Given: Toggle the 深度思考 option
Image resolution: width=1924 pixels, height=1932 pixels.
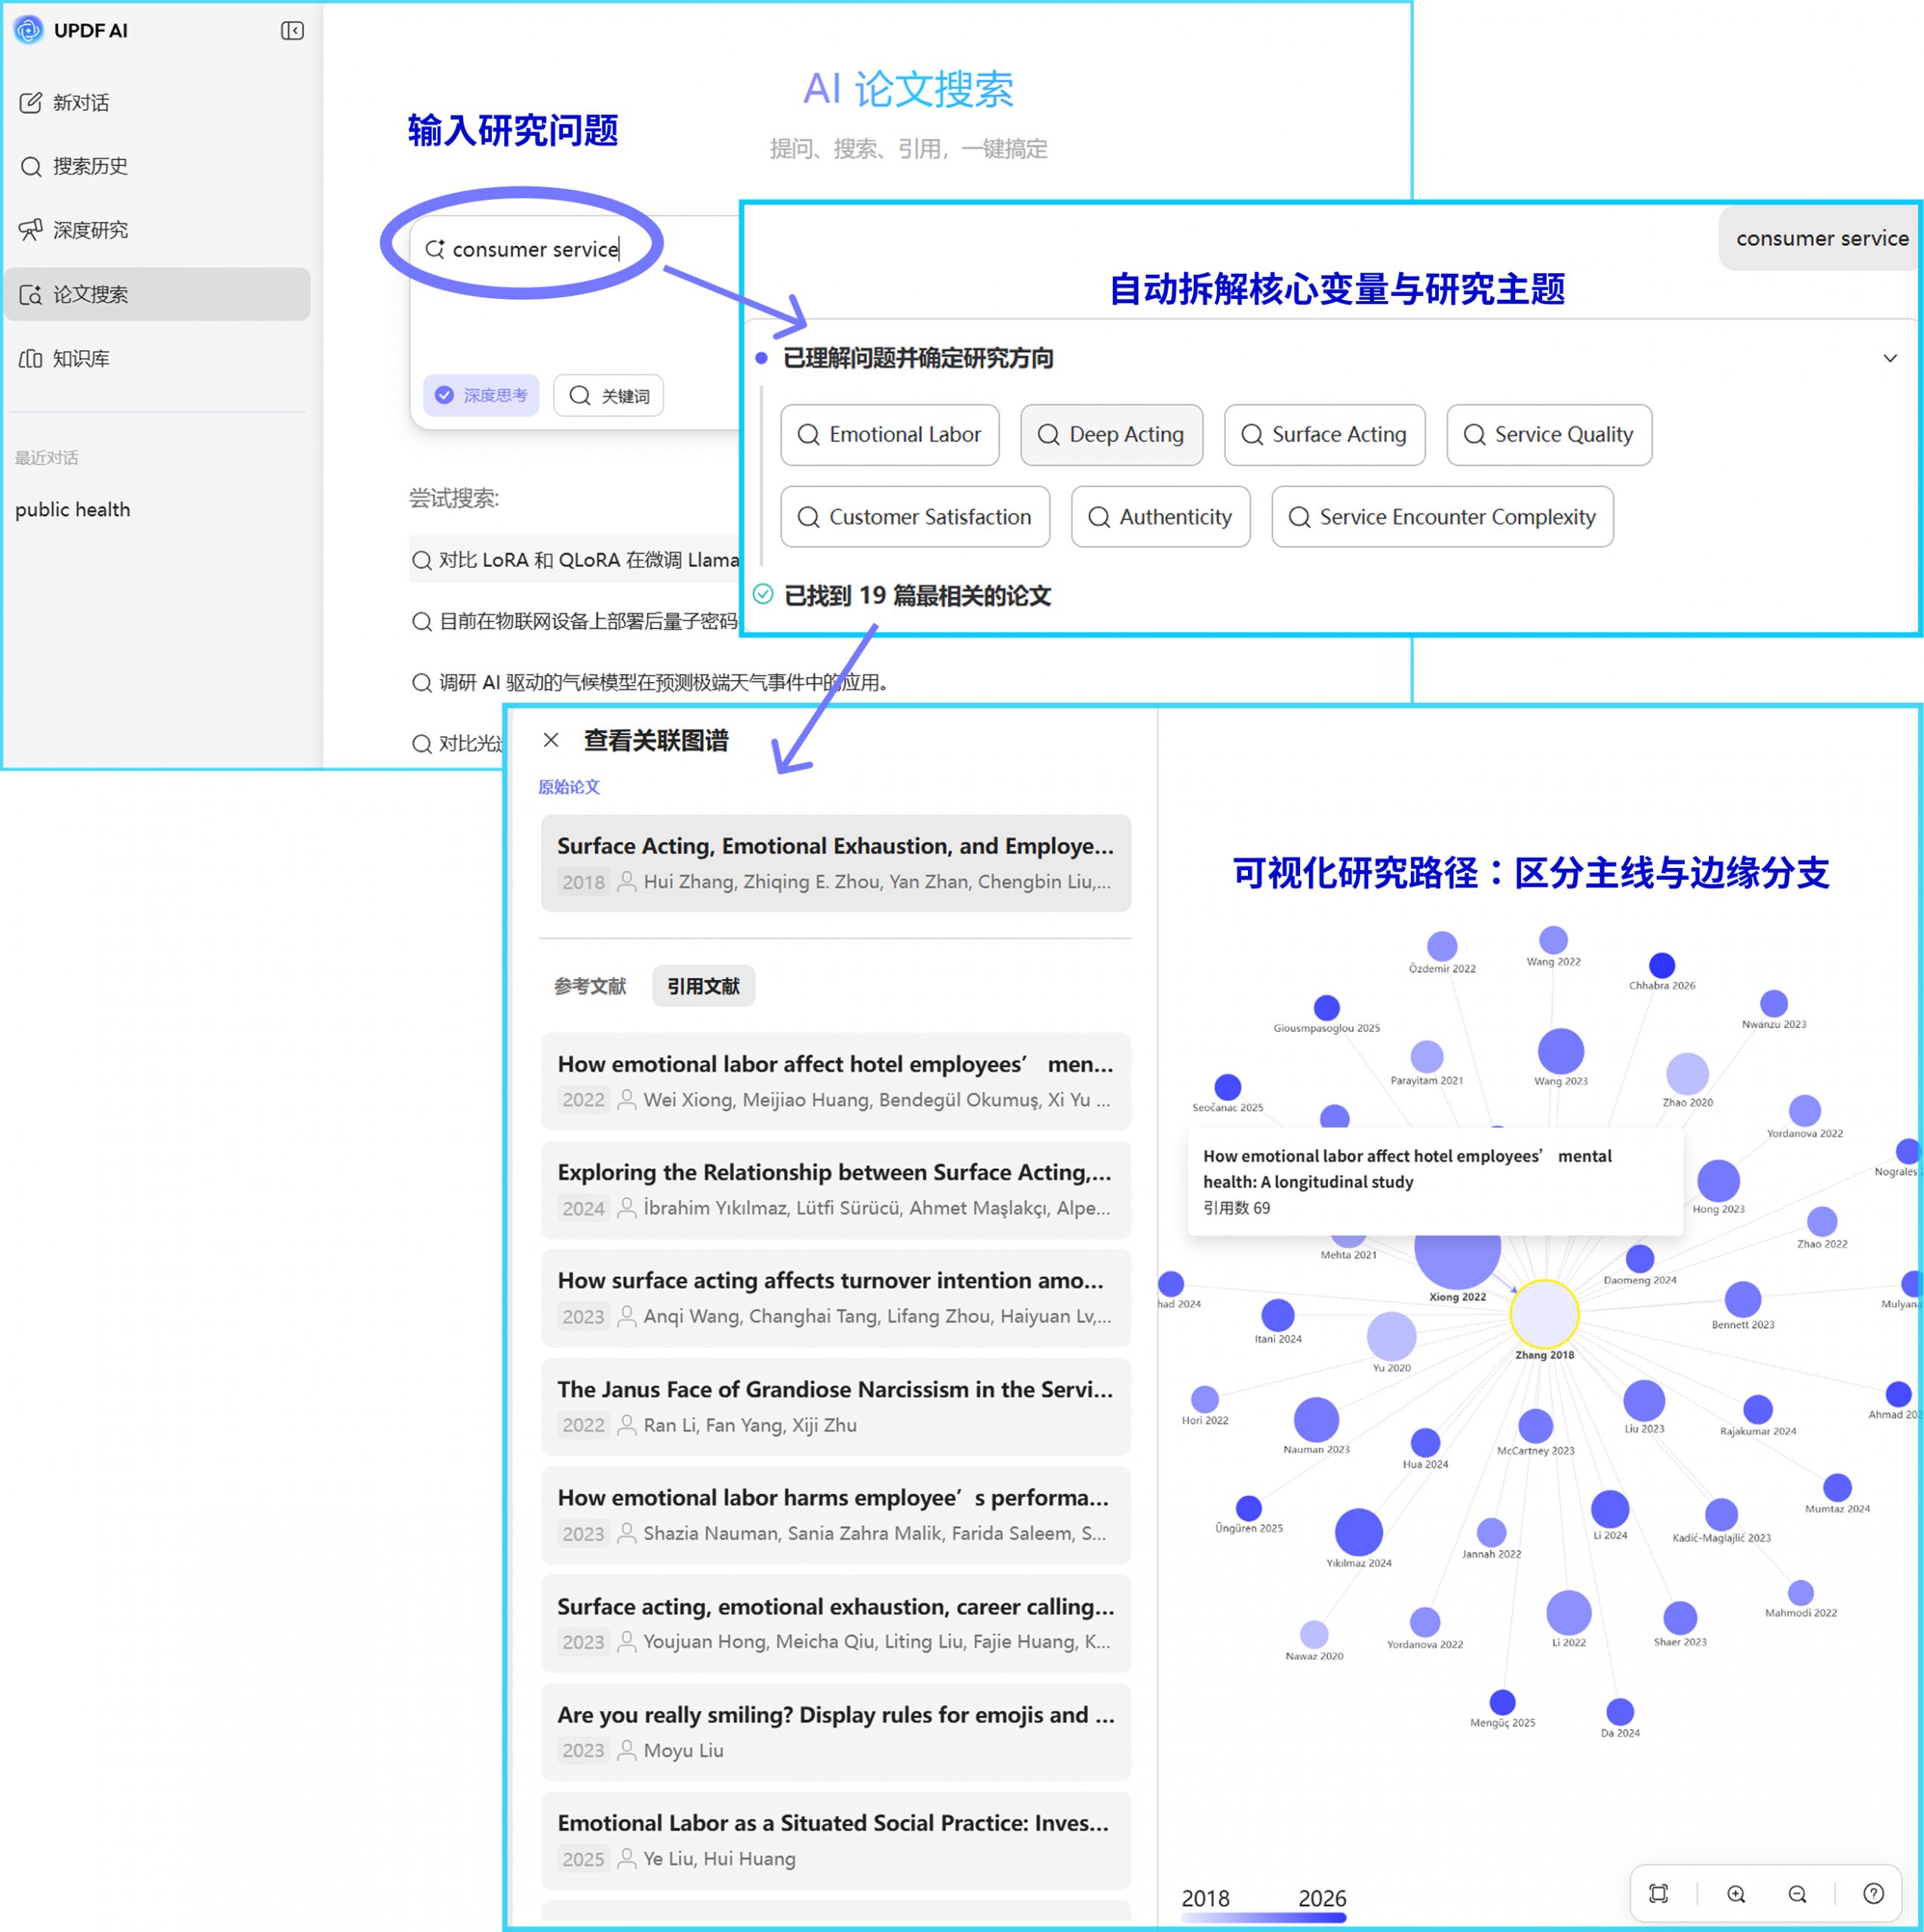Looking at the screenshot, I should (481, 395).
